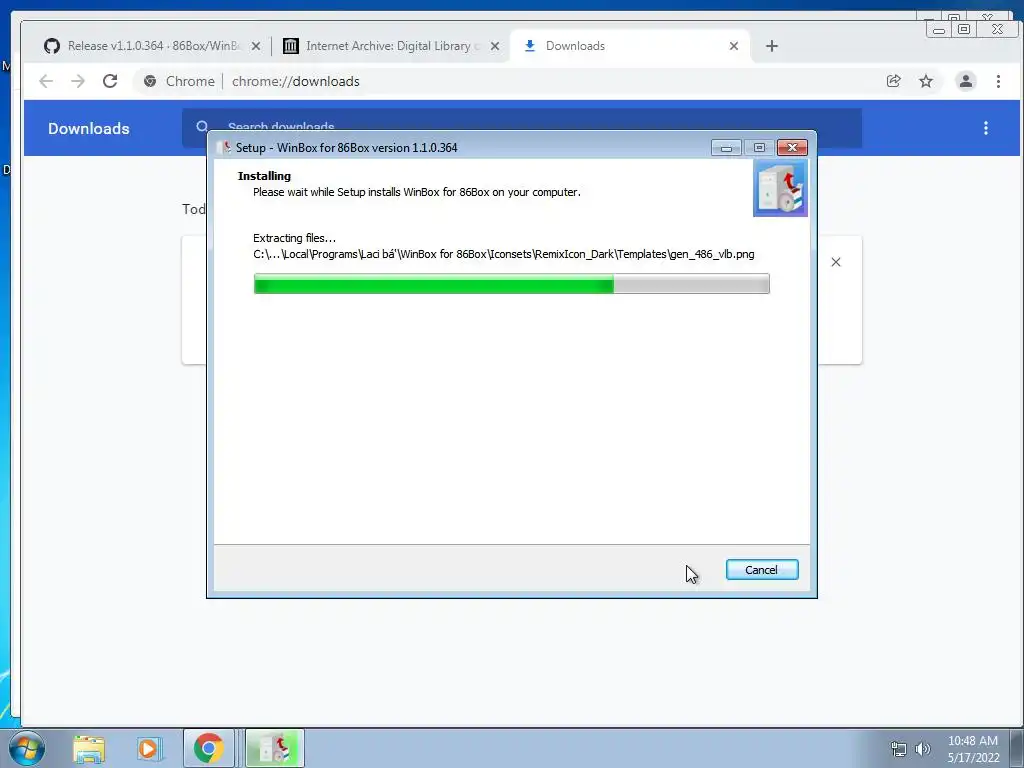The image size is (1024, 768).
Task: Open a new Chrome tab
Action: (x=772, y=46)
